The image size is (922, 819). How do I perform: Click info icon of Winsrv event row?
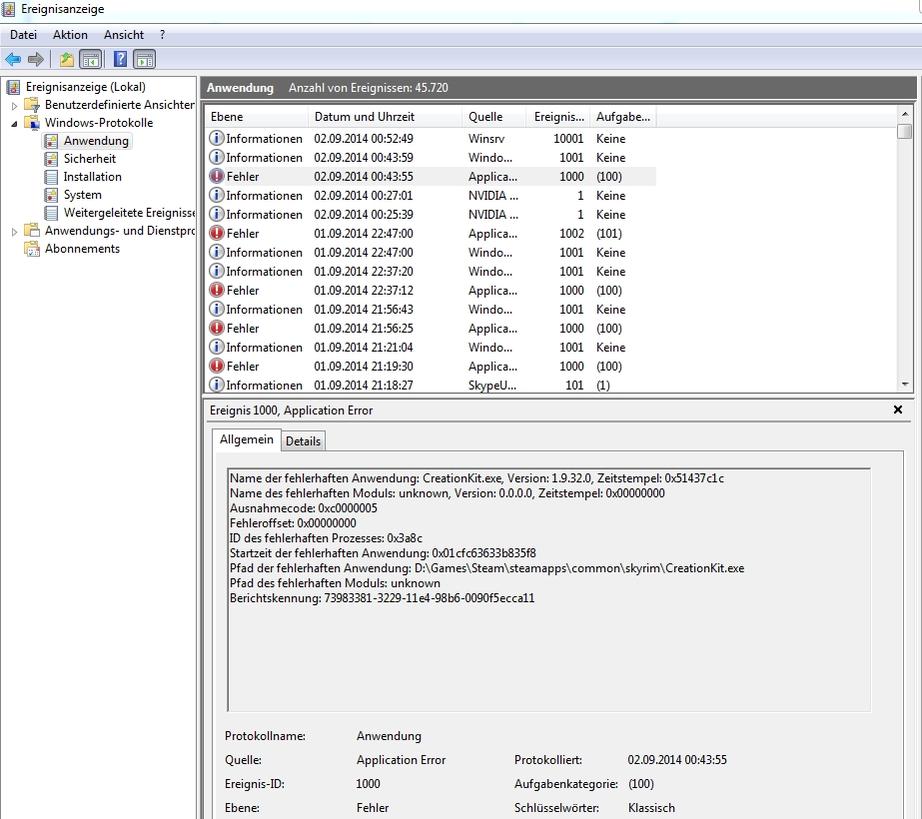(216, 138)
